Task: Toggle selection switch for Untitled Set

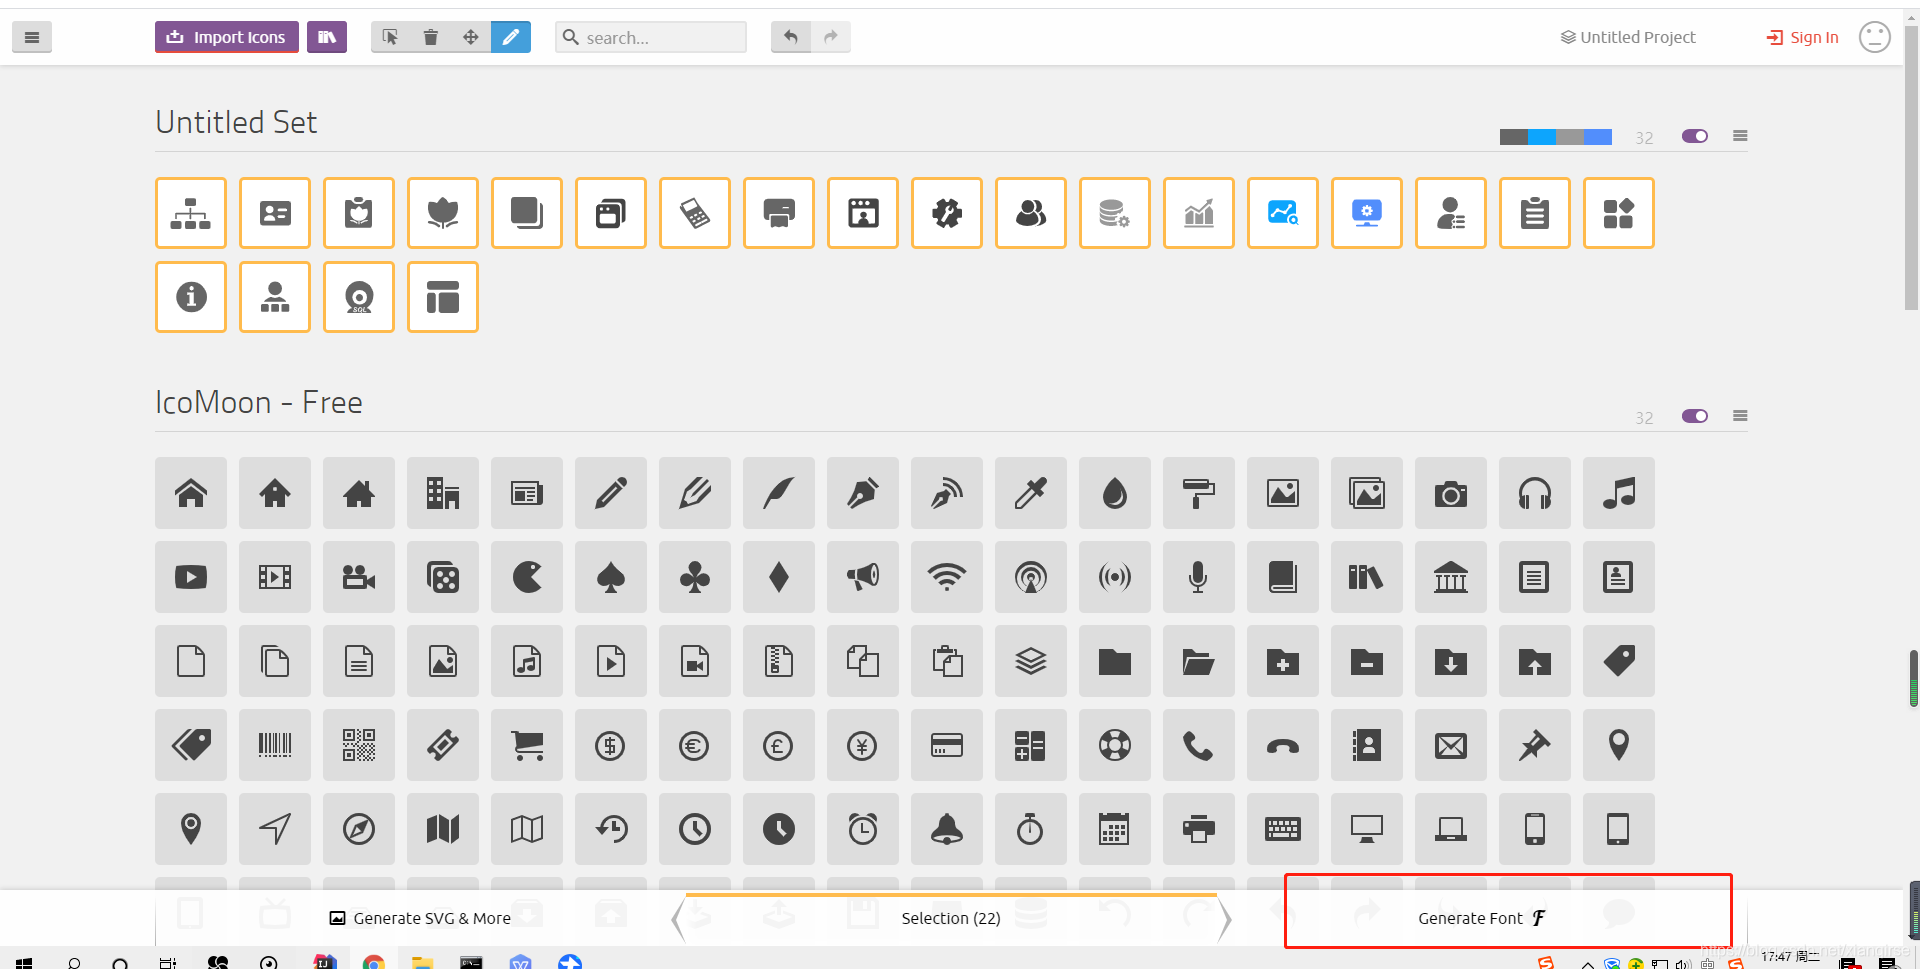Action: pos(1695,136)
